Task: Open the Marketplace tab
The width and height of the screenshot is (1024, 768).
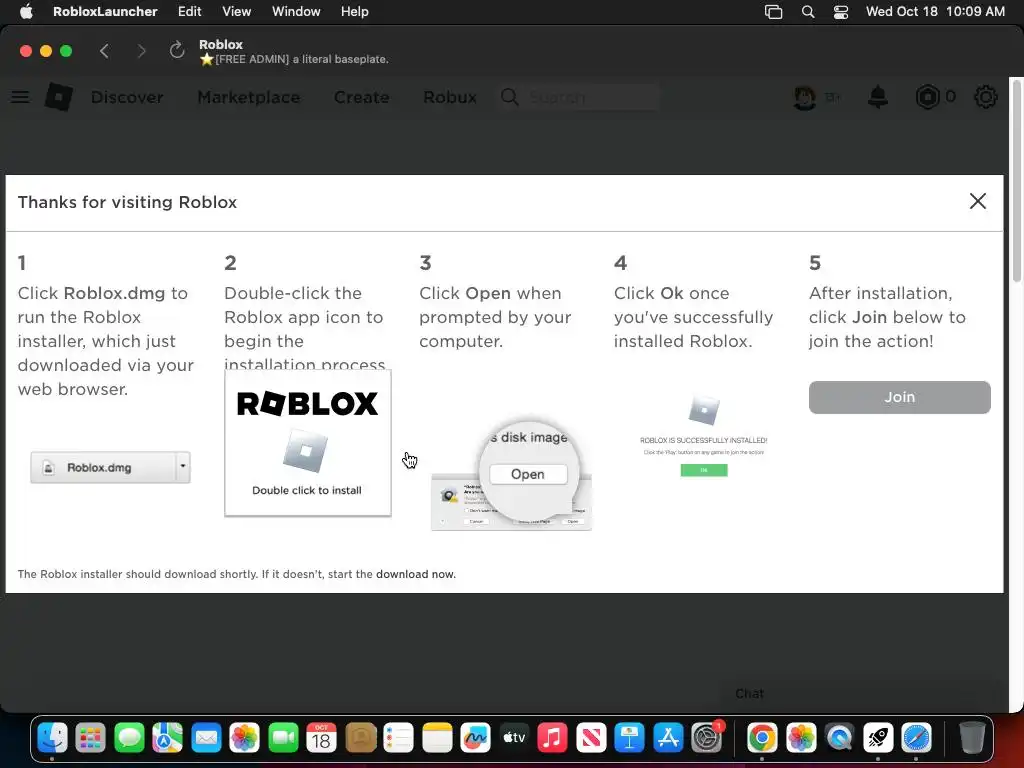Action: [x=249, y=97]
